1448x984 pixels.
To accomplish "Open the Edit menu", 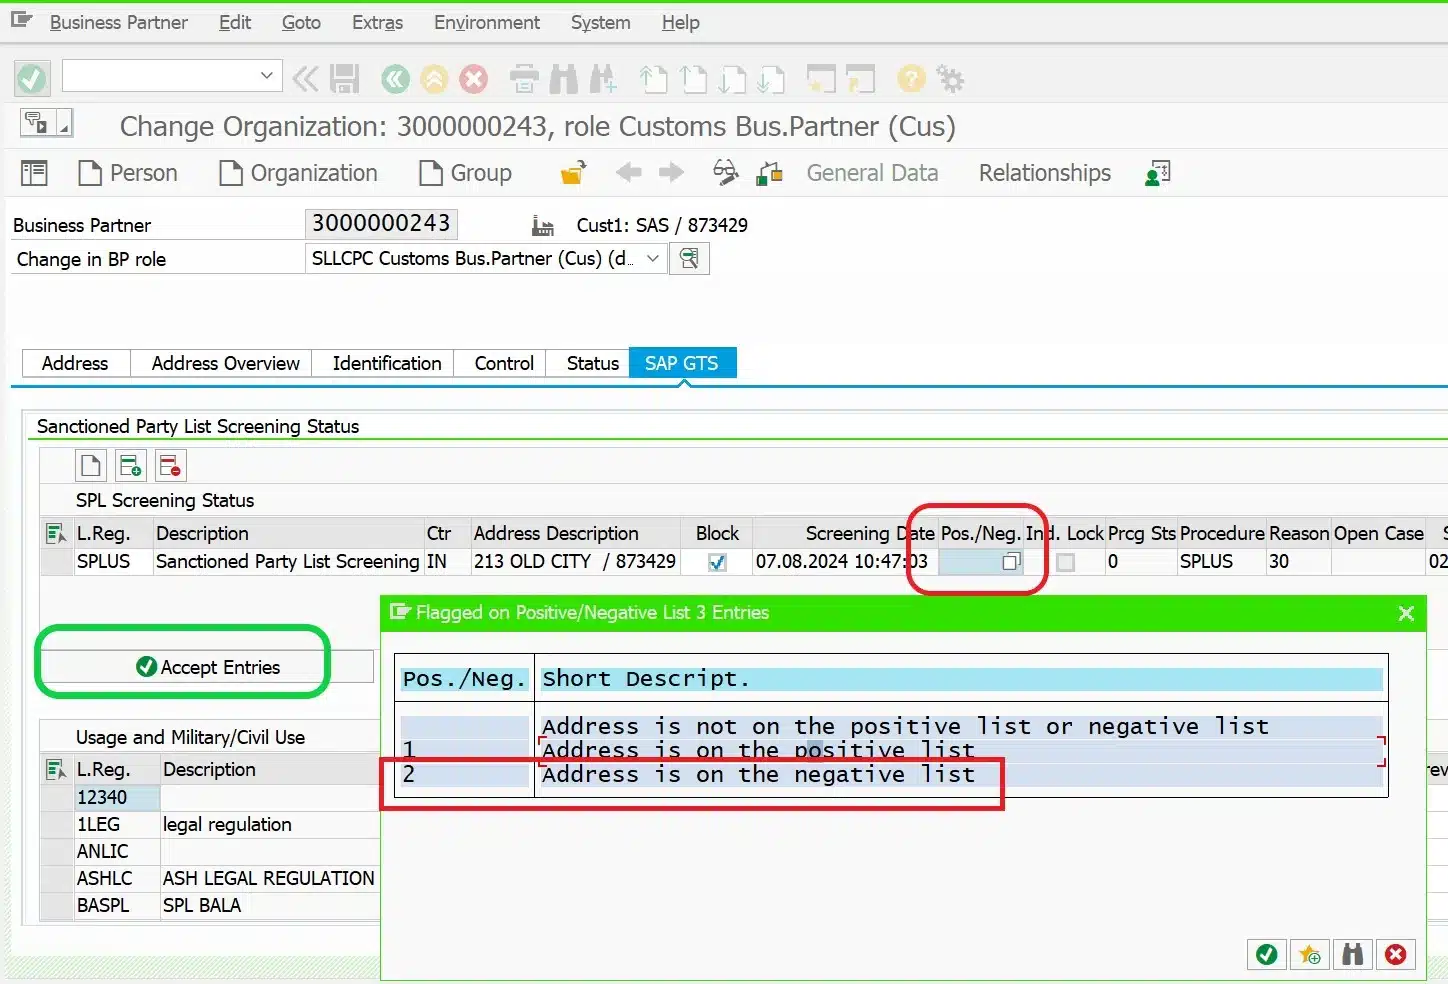I will click(x=235, y=22).
